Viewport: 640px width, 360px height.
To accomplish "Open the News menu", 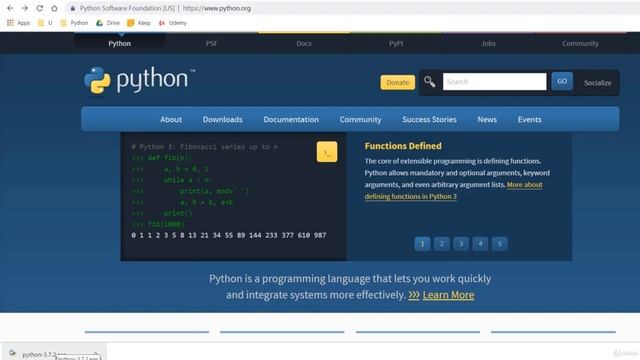I will click(x=487, y=120).
